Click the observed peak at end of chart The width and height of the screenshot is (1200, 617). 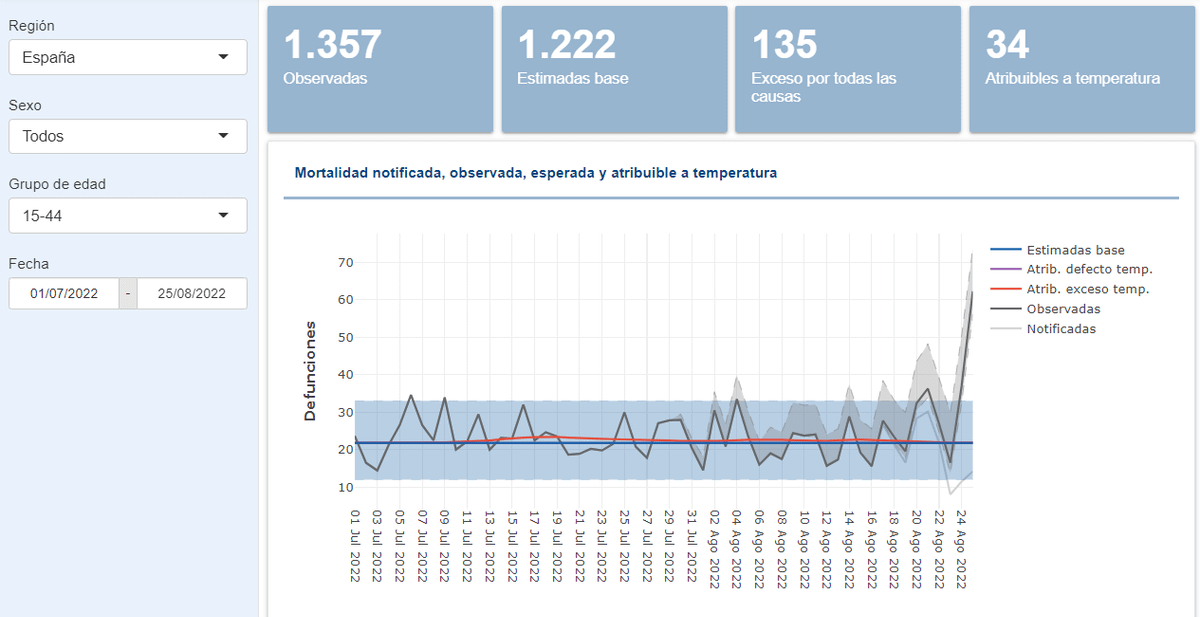972,292
